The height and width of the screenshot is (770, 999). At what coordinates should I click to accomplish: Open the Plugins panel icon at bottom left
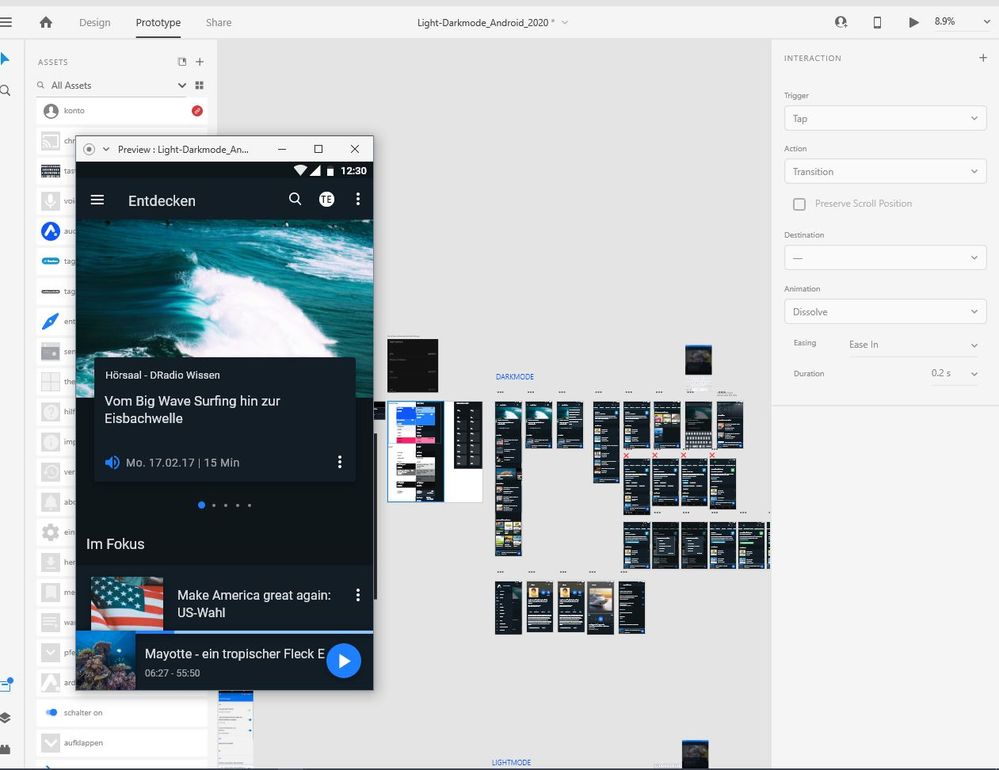(x=5, y=748)
